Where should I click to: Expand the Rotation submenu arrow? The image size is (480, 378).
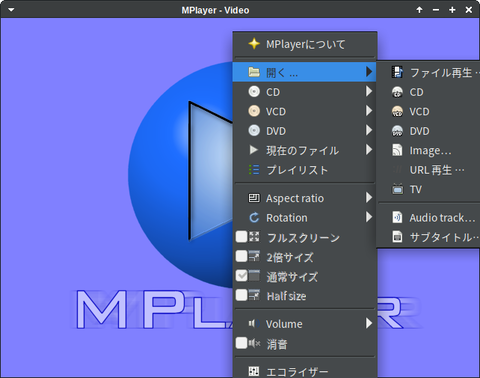[369, 217]
